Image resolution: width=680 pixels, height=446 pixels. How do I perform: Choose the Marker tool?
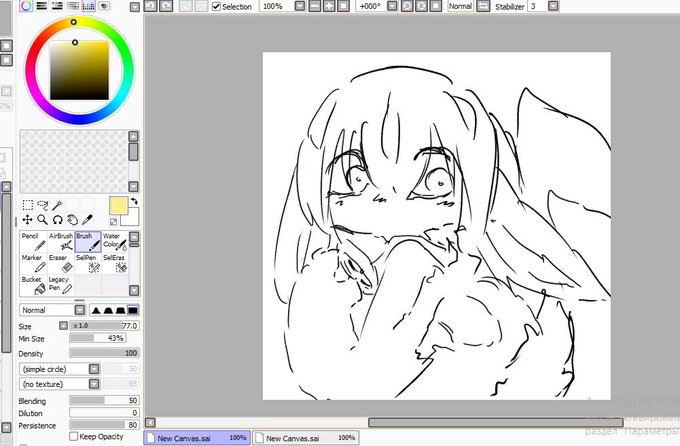coord(34,263)
